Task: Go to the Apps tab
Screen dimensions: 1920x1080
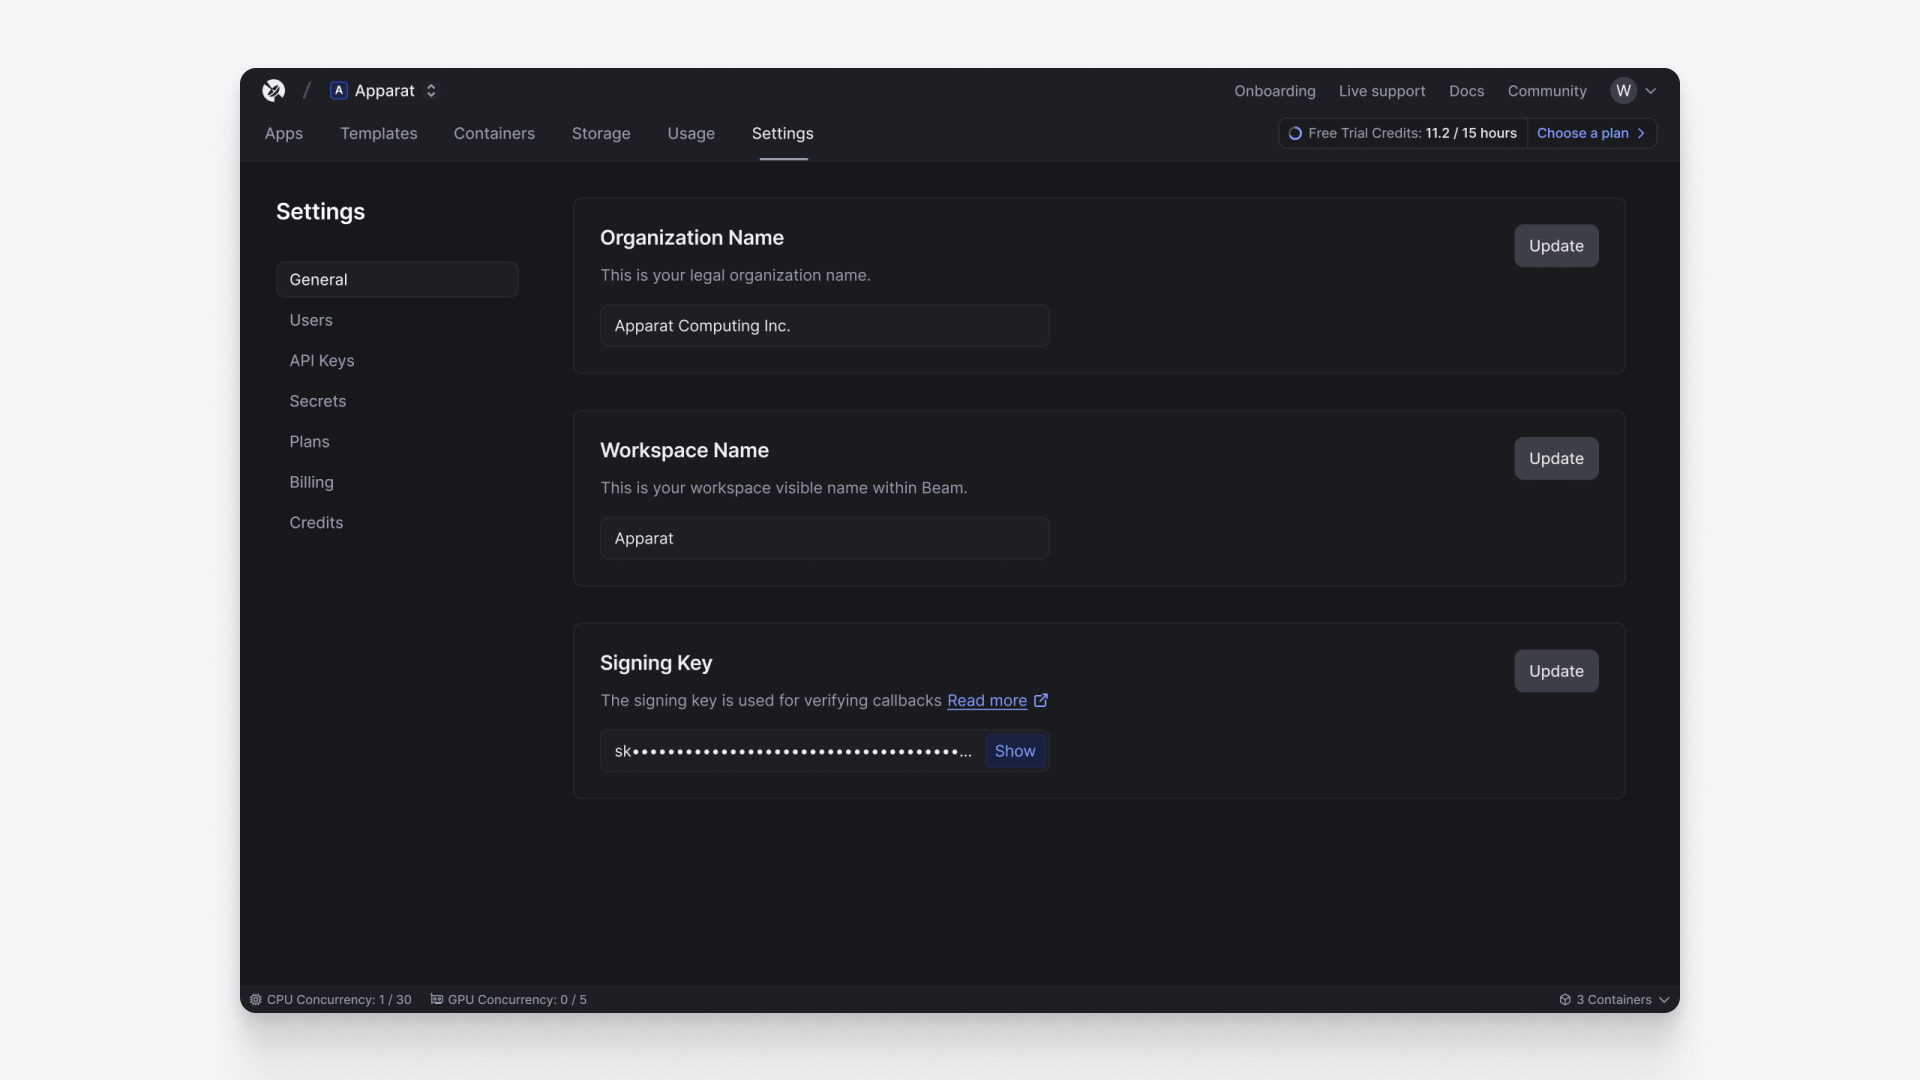Action: (x=284, y=133)
